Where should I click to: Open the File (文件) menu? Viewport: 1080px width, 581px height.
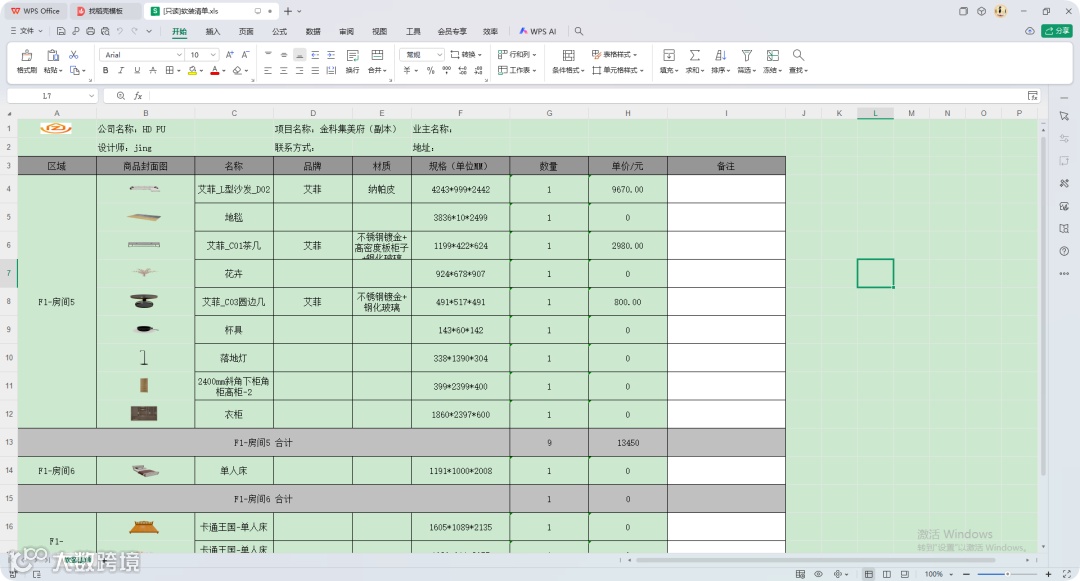(x=26, y=31)
